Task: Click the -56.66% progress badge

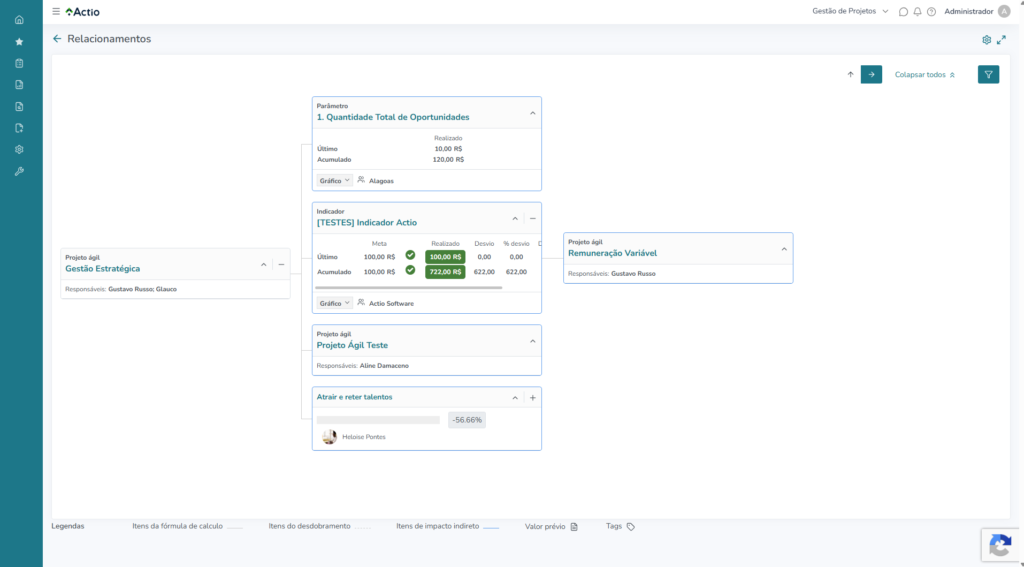Action: click(467, 420)
